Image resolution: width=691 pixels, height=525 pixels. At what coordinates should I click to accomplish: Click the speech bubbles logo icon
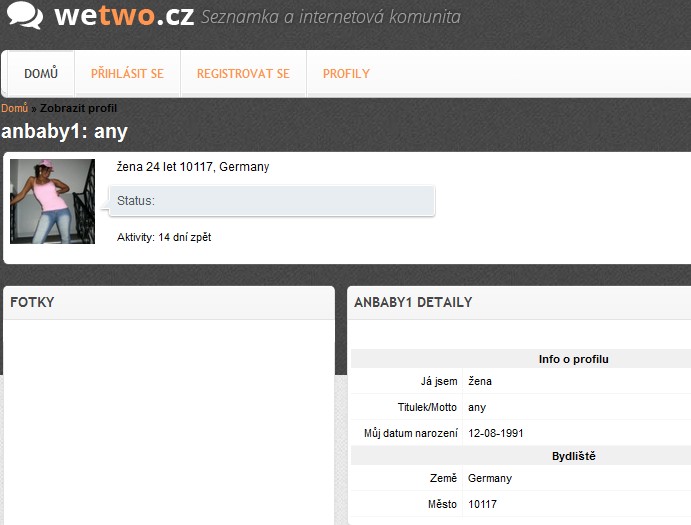[25, 15]
